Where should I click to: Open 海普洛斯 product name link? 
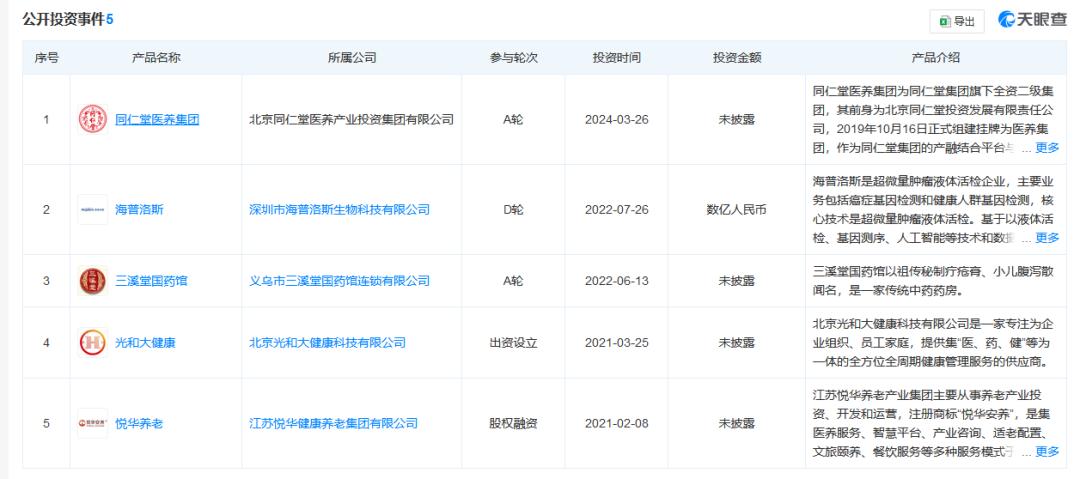click(139, 210)
